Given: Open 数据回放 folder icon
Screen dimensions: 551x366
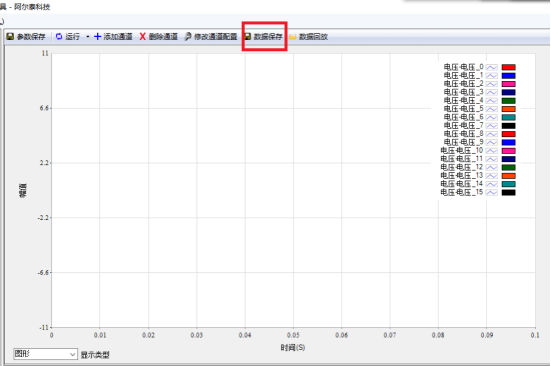Looking at the screenshot, I should [293, 37].
